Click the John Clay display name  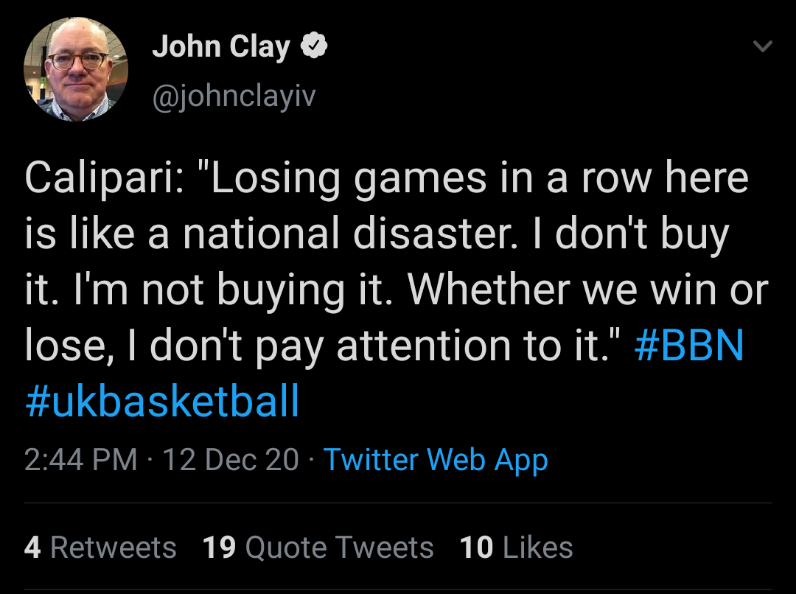click(220, 47)
